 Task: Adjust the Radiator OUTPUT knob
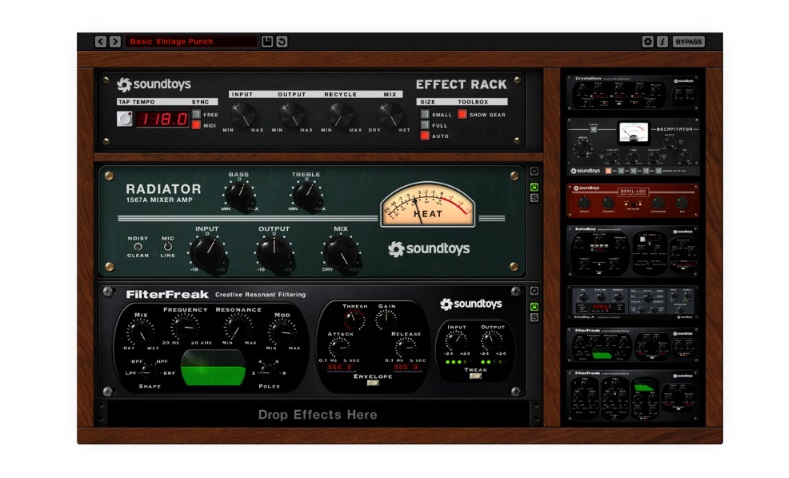click(275, 253)
